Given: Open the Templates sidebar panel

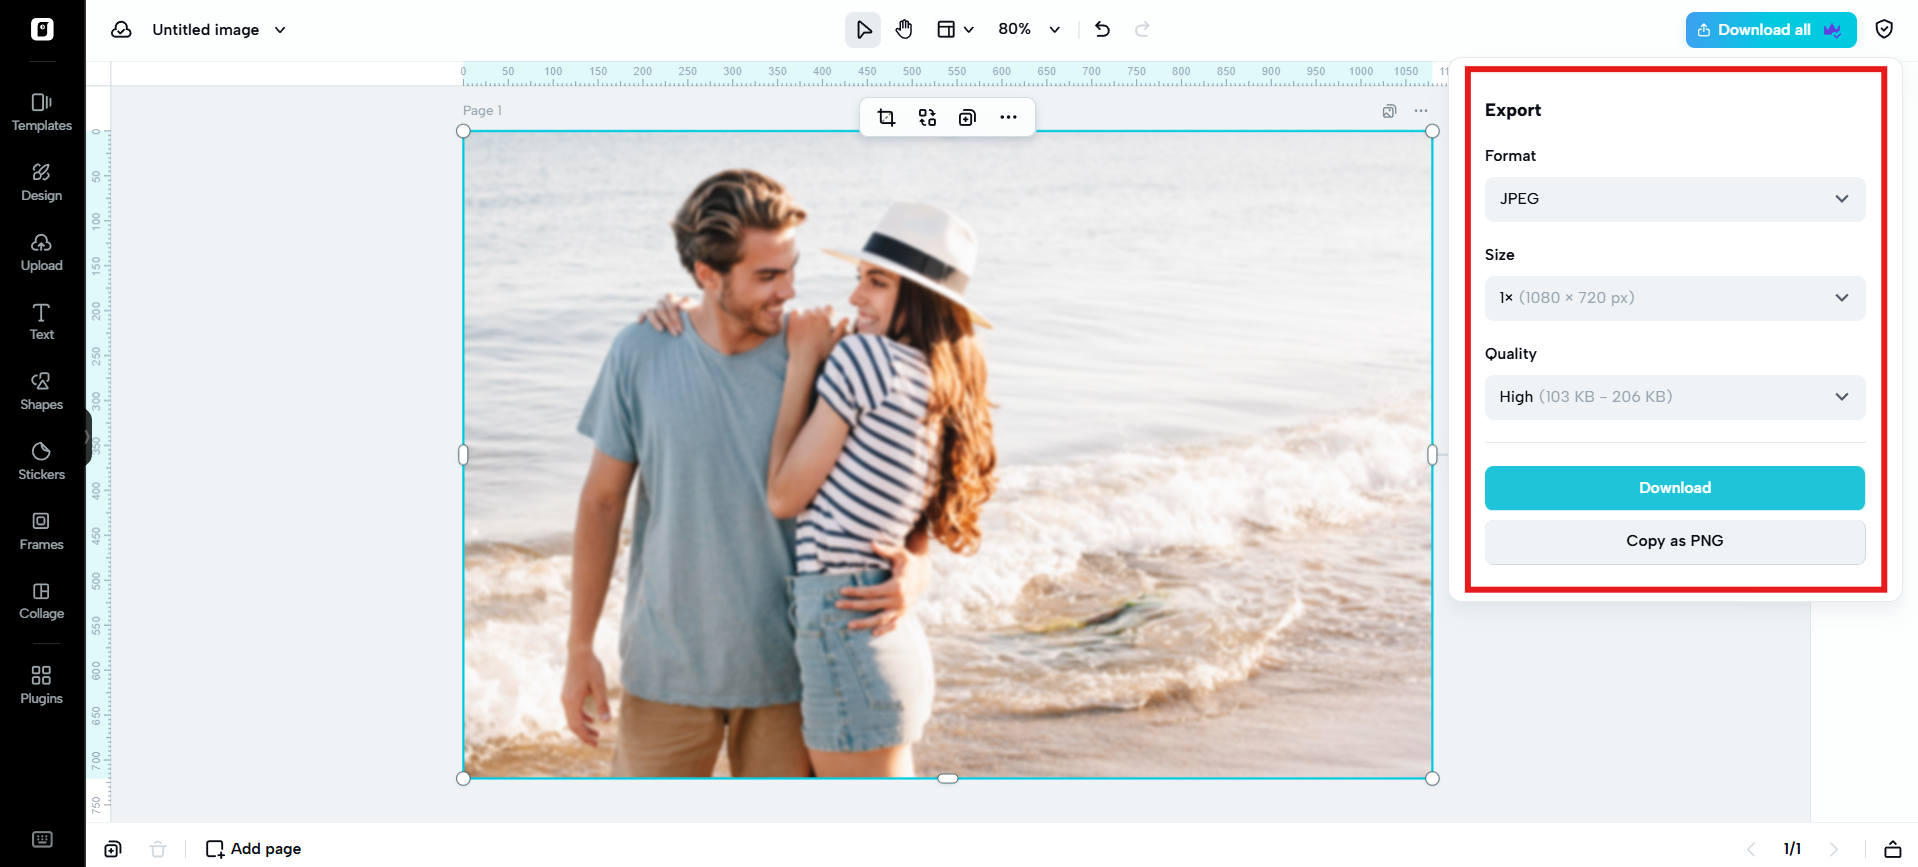Looking at the screenshot, I should (42, 112).
